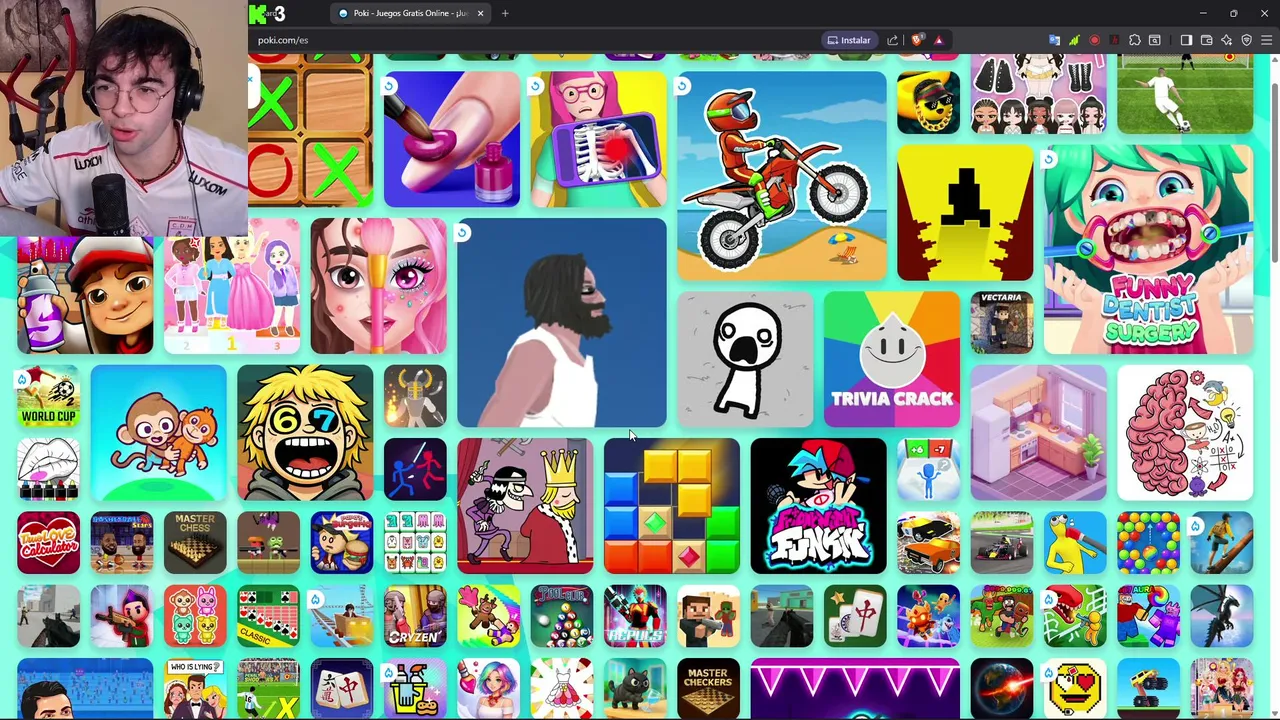This screenshot has width=1280, height=720.
Task: Open the World Cup game tile
Action: [x=48, y=396]
